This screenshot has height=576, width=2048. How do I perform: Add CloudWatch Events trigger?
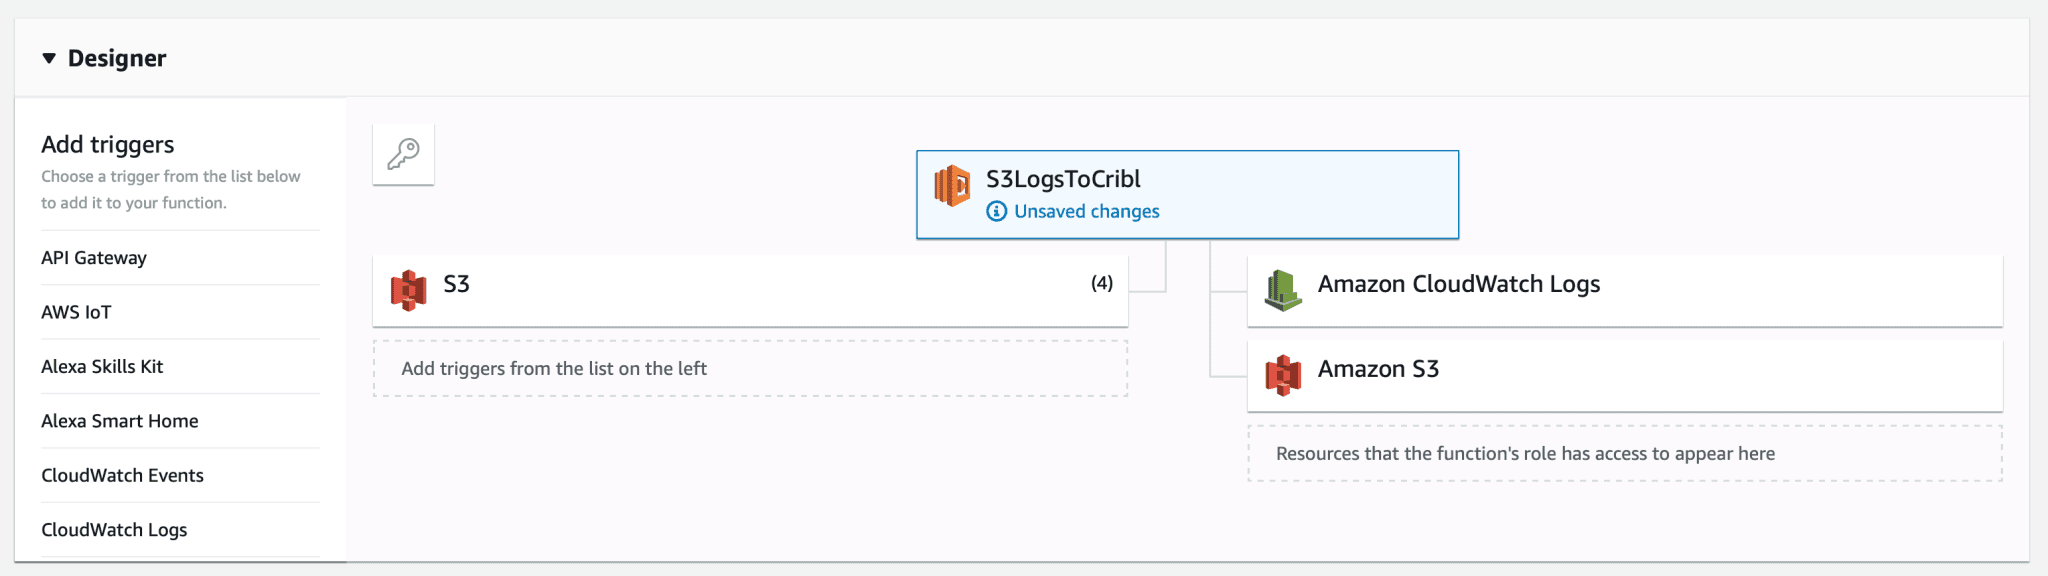click(122, 476)
